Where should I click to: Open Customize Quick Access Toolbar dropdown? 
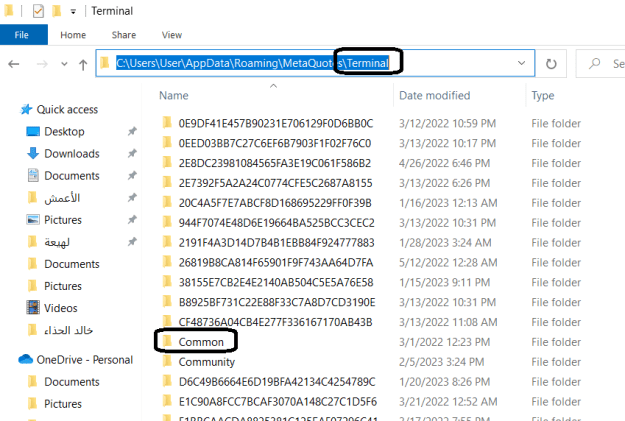[x=73, y=12]
